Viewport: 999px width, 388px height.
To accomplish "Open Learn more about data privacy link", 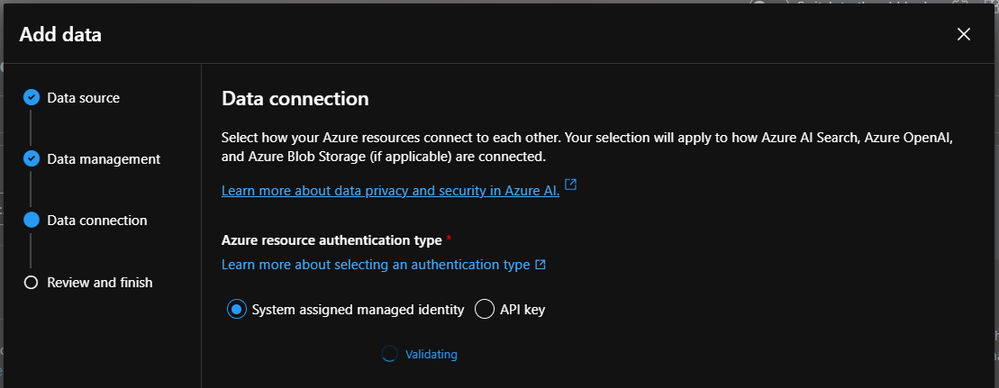I will [x=391, y=190].
